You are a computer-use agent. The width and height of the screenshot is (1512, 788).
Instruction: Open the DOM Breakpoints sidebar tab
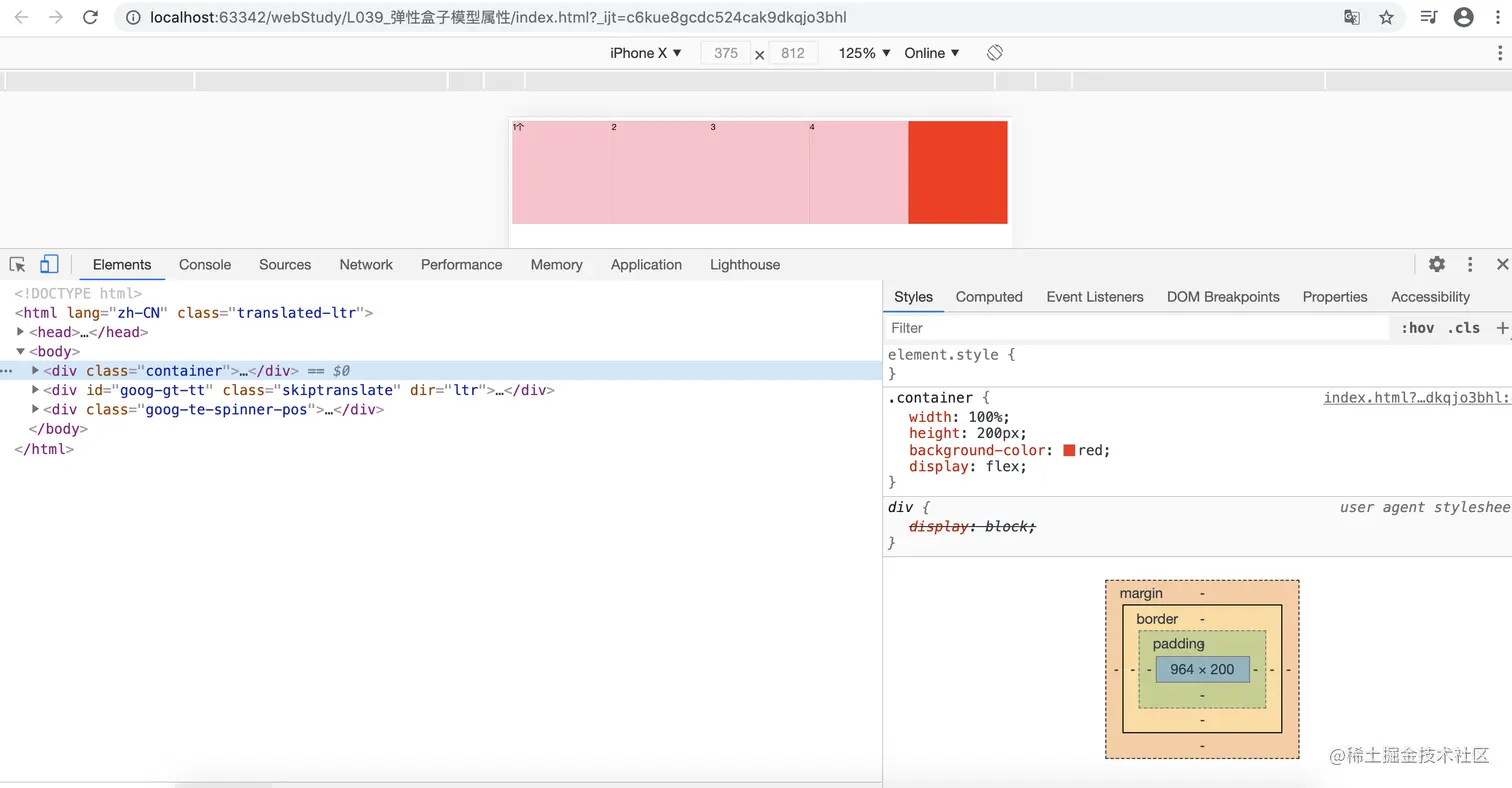[1223, 297]
